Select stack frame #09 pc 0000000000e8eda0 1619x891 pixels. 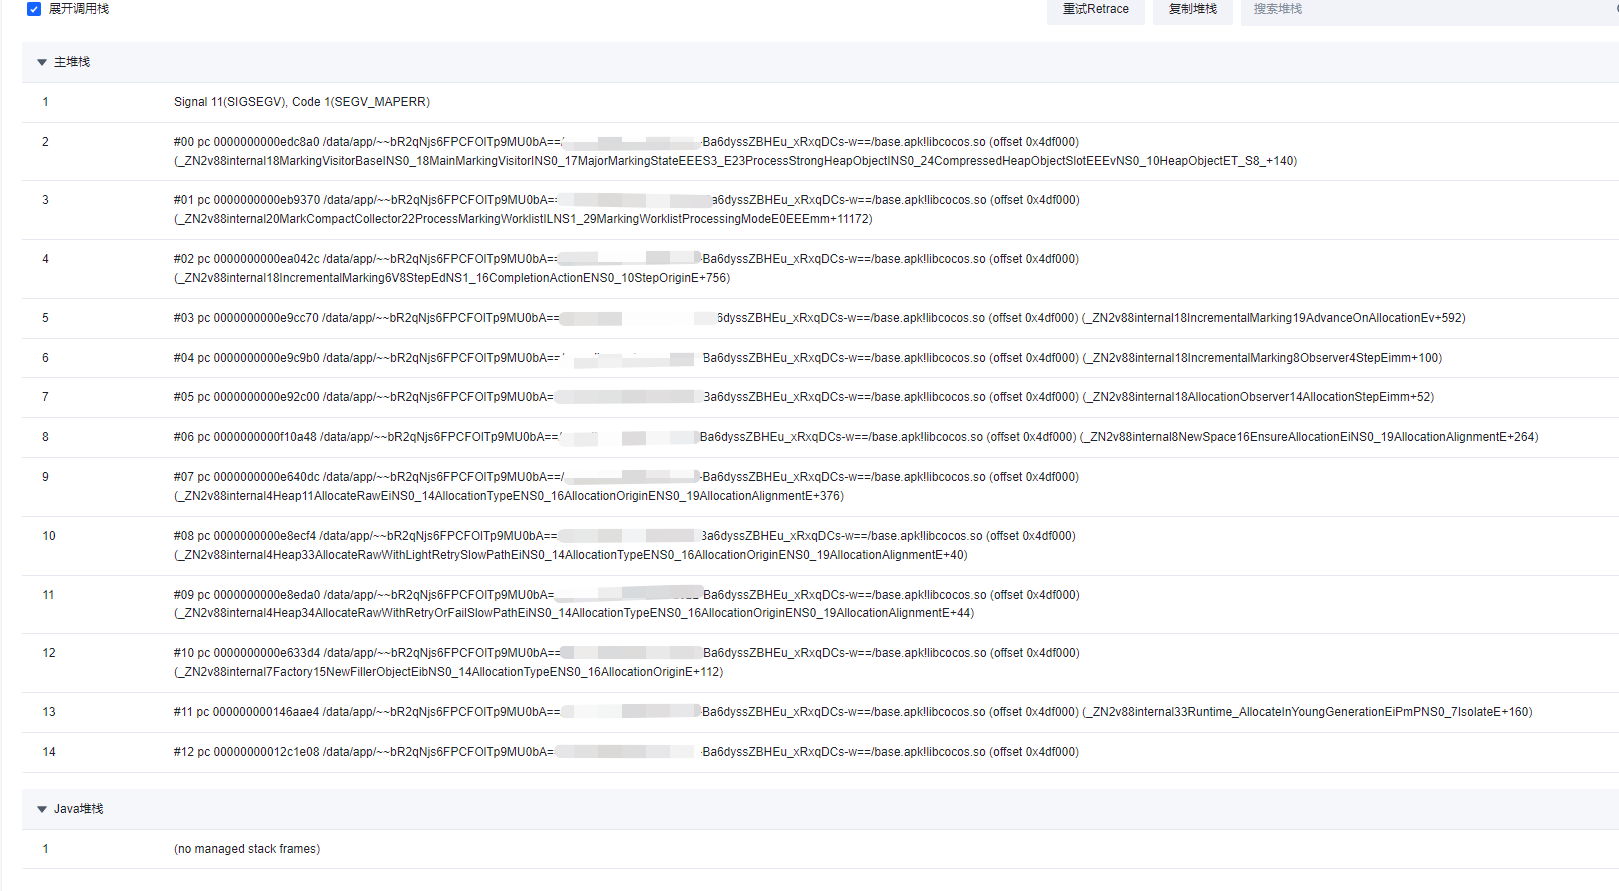pyautogui.click(x=820, y=604)
